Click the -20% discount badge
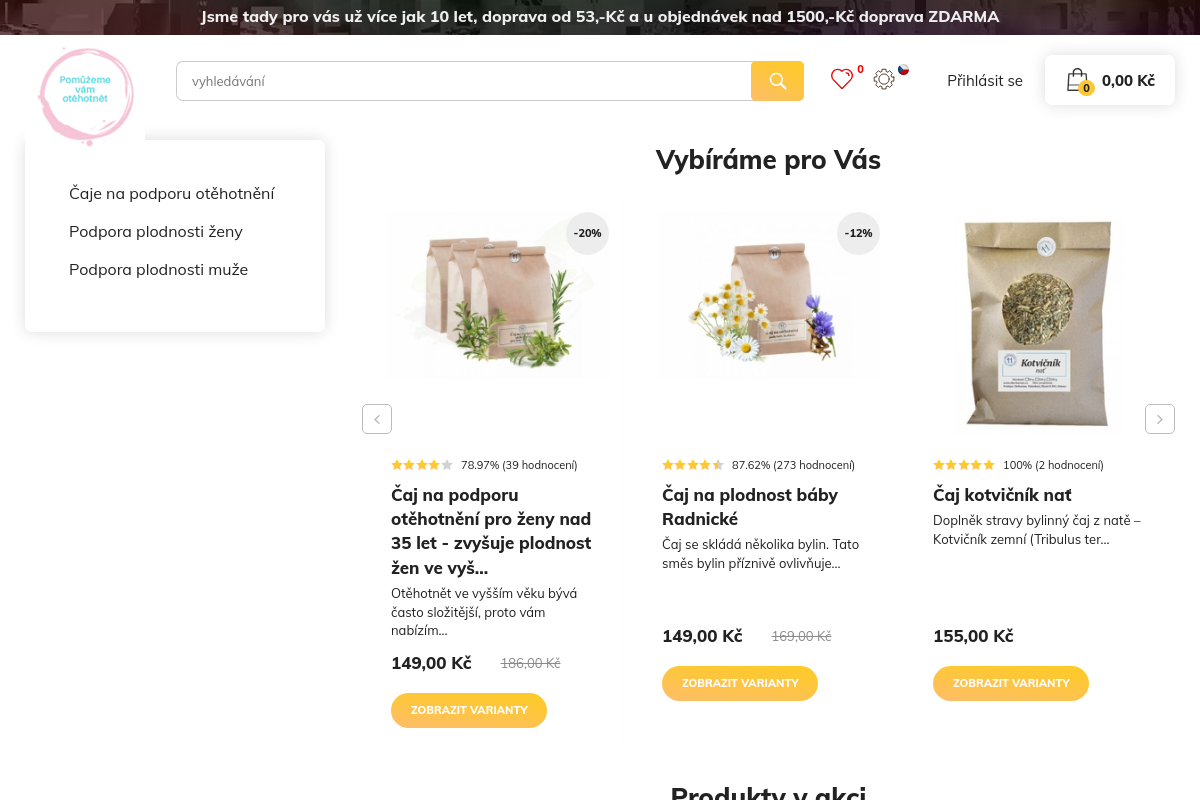Viewport: 1200px width, 800px height. [x=587, y=233]
